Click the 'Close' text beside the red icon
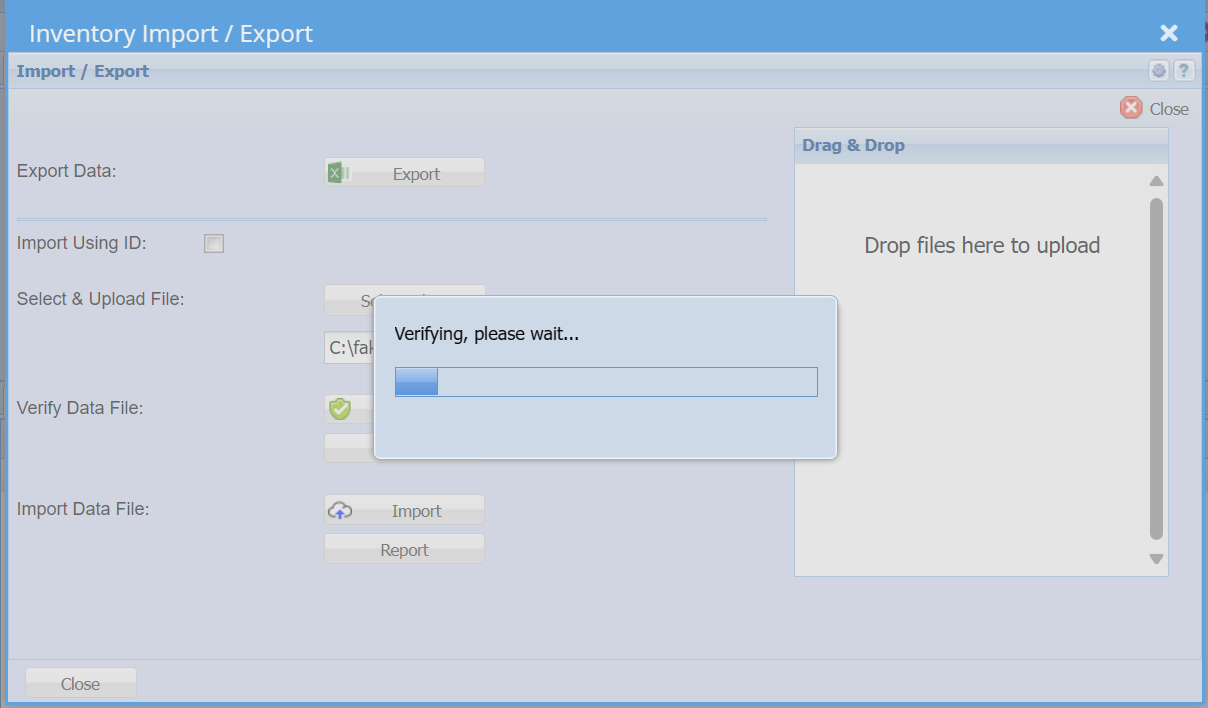The width and height of the screenshot is (1208, 708). click(1169, 109)
